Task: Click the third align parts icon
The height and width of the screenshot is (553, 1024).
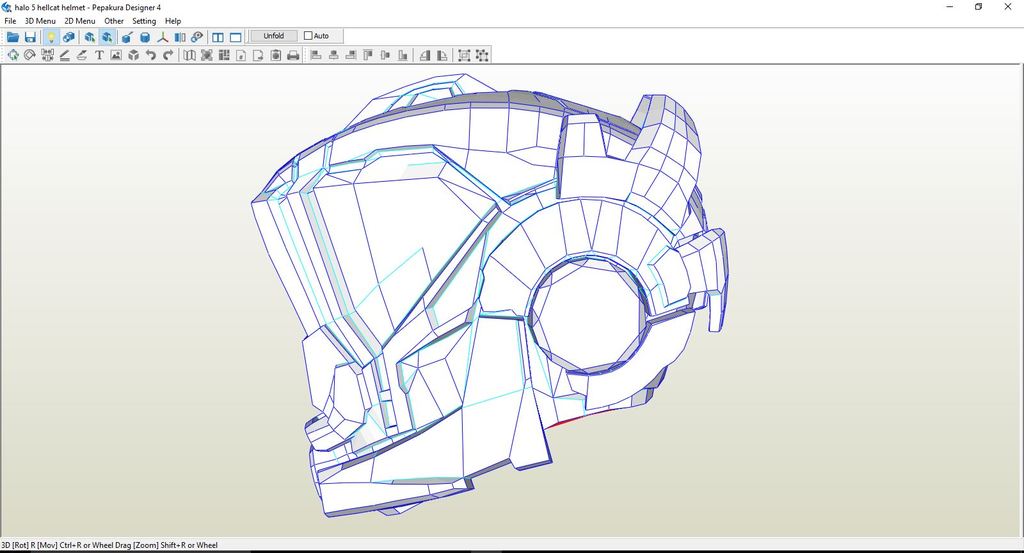Action: click(351, 55)
